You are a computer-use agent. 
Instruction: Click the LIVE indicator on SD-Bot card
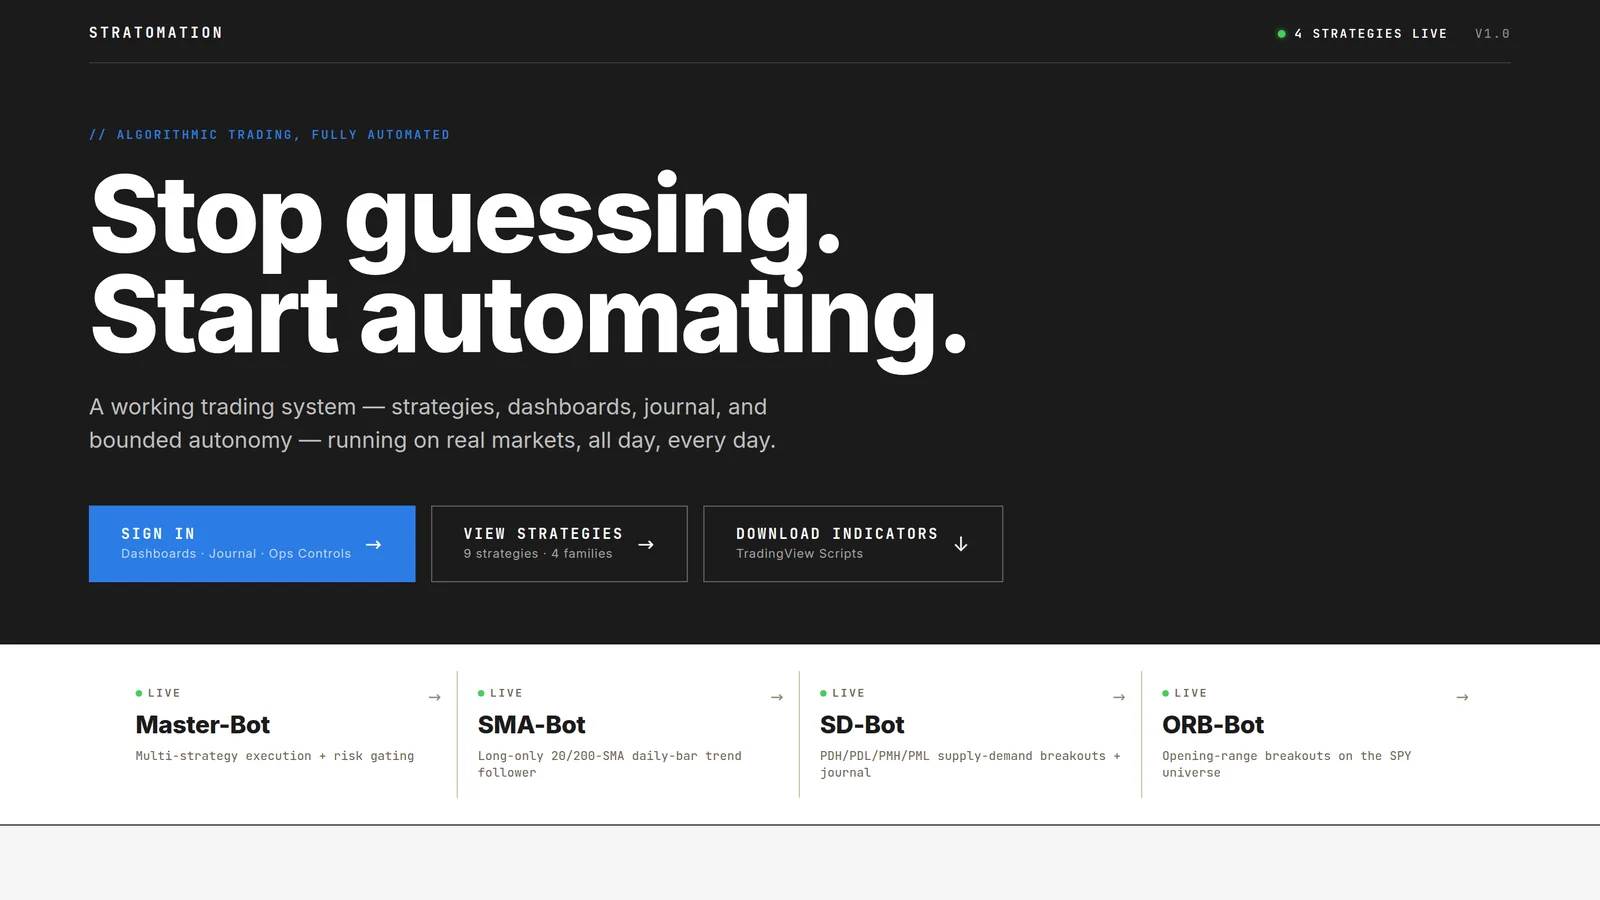coord(842,693)
